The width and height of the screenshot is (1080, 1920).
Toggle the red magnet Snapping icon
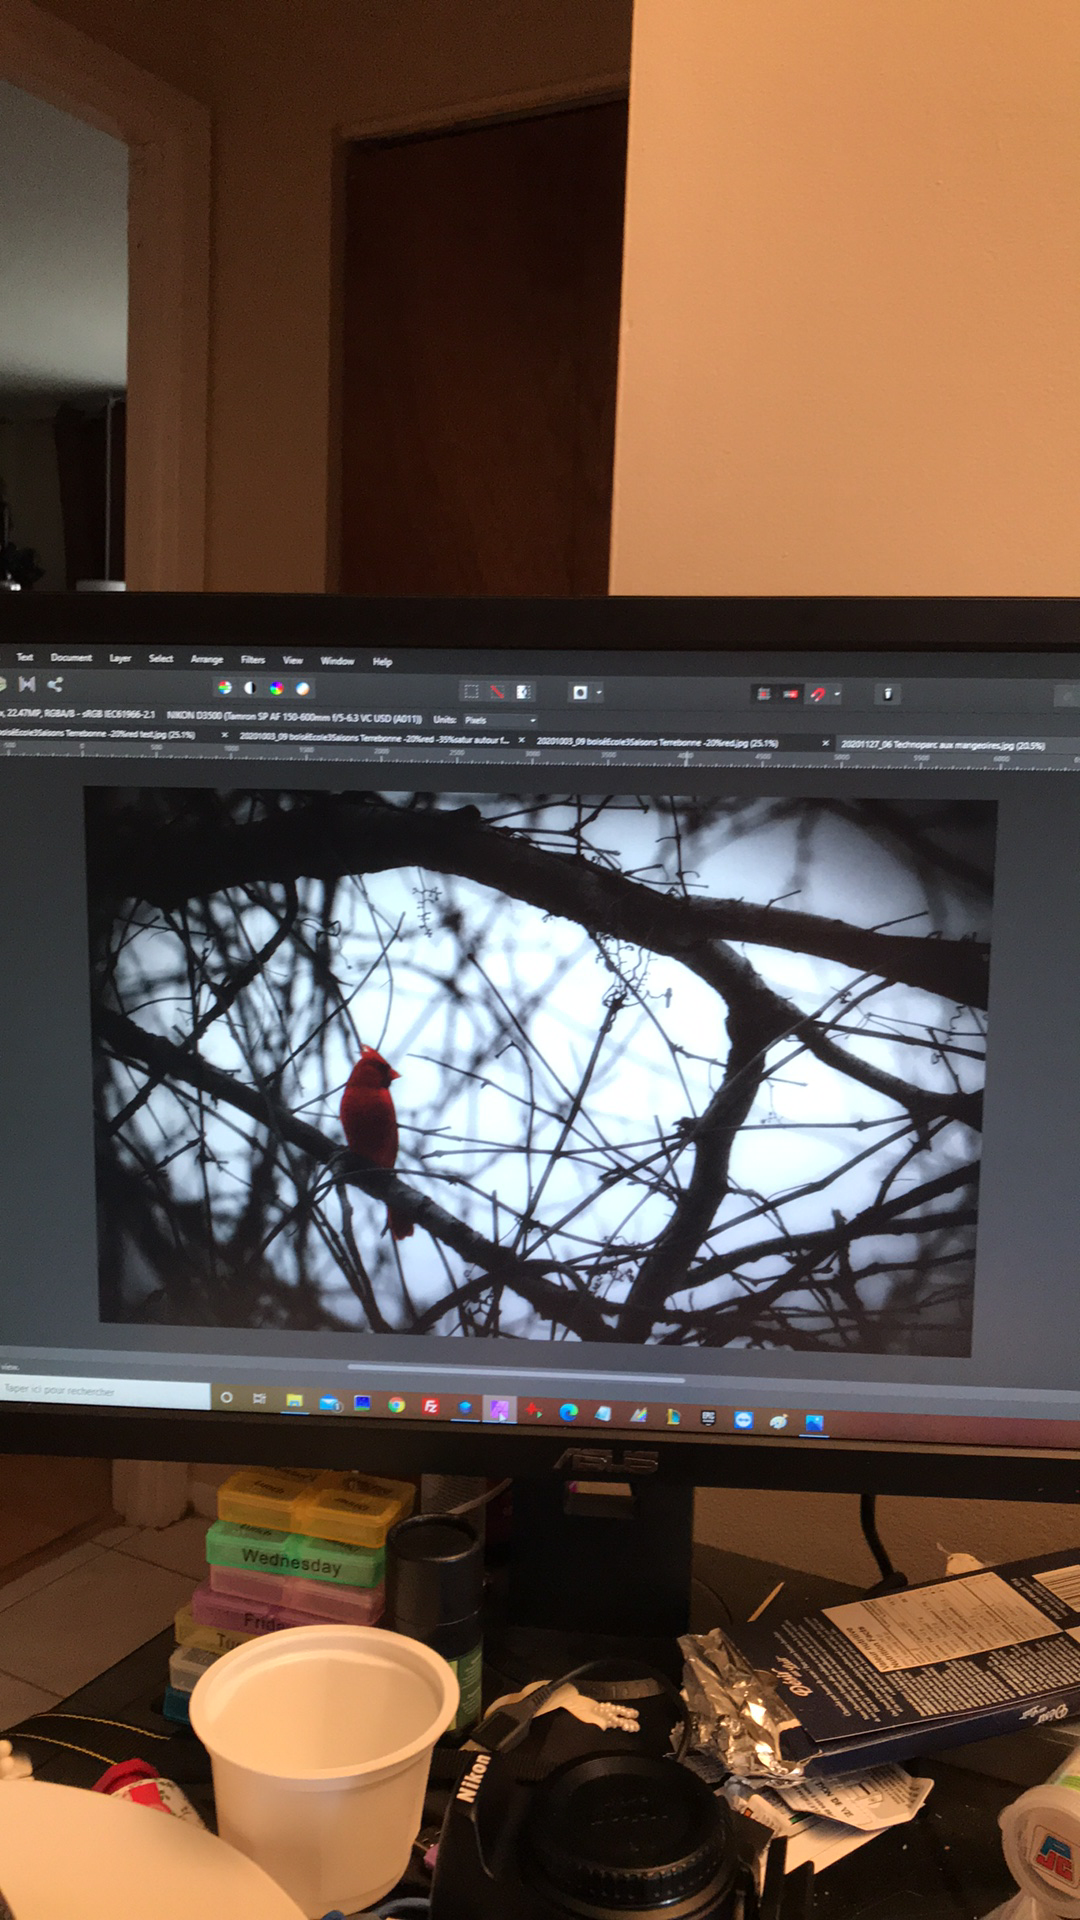pyautogui.click(x=817, y=694)
